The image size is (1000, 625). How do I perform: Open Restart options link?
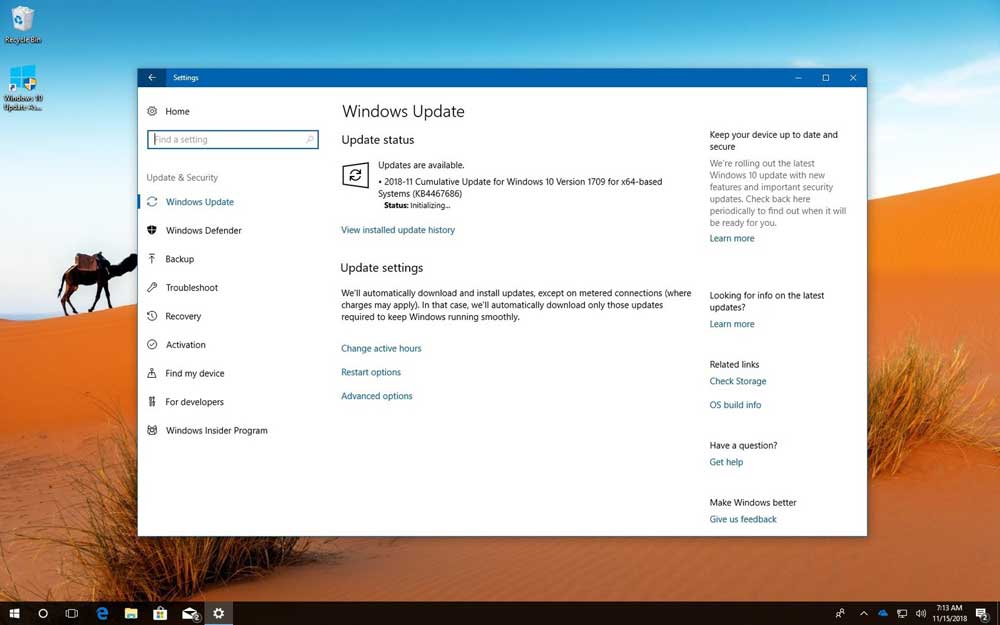click(x=371, y=372)
